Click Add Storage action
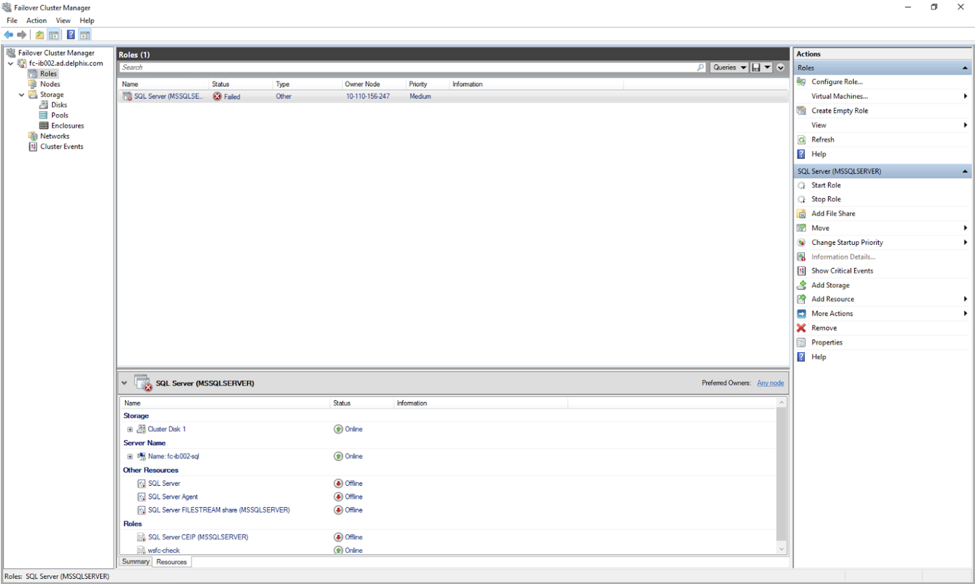975x584 pixels. point(830,285)
